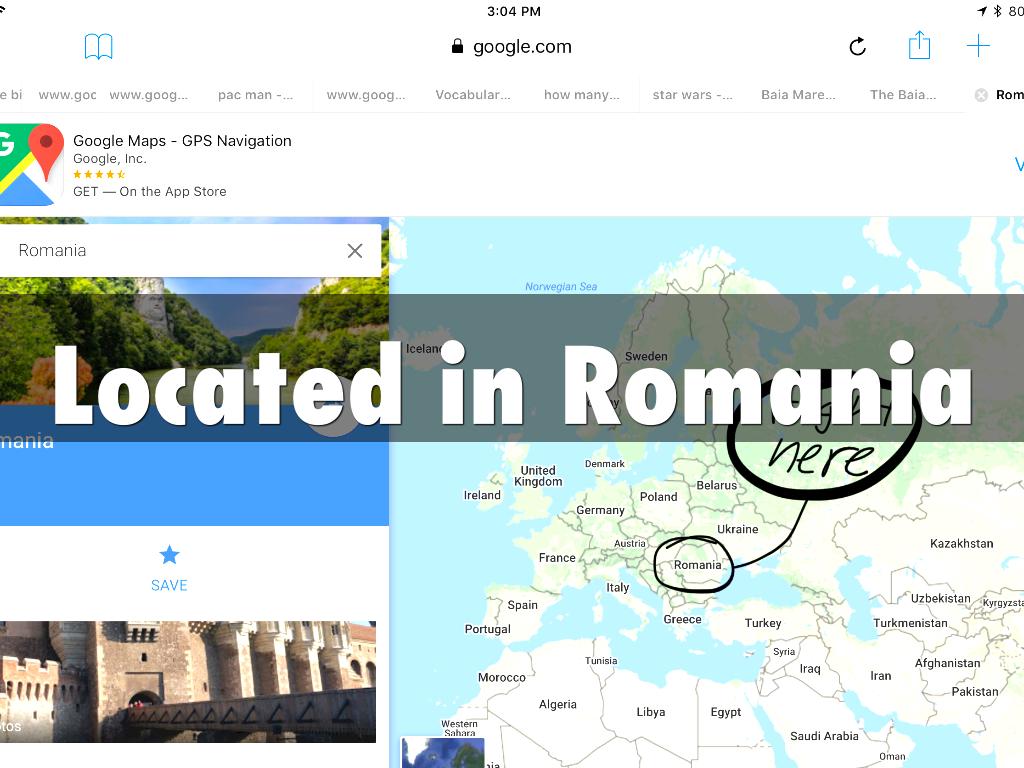This screenshot has height=768, width=1024.
Task: Switch to the "pac man" tab
Action: [255, 95]
